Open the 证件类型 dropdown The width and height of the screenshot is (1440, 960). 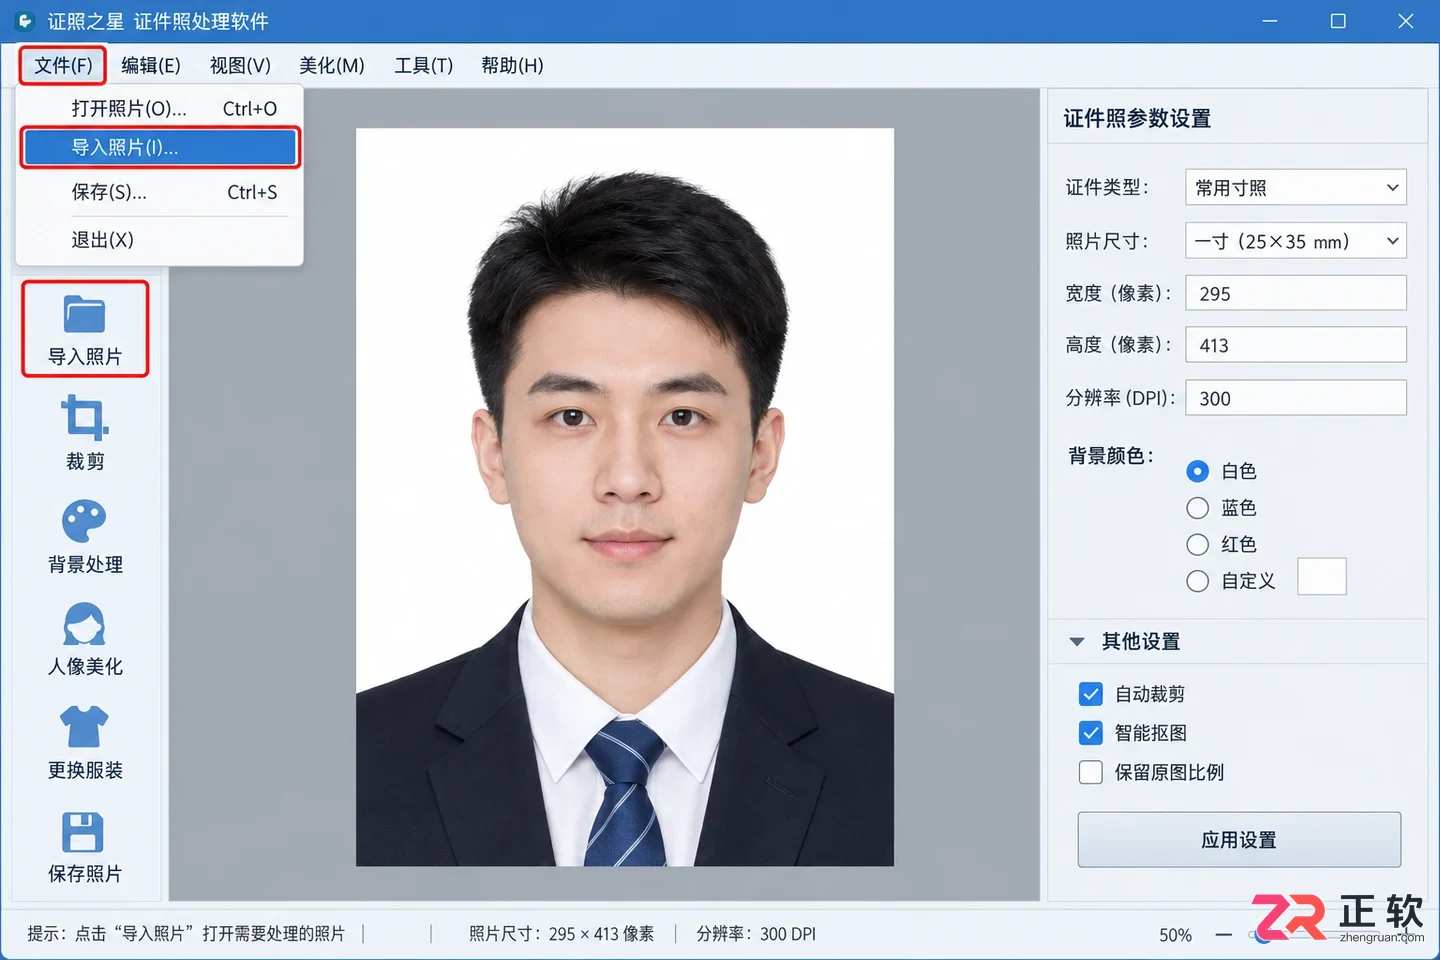click(1296, 187)
